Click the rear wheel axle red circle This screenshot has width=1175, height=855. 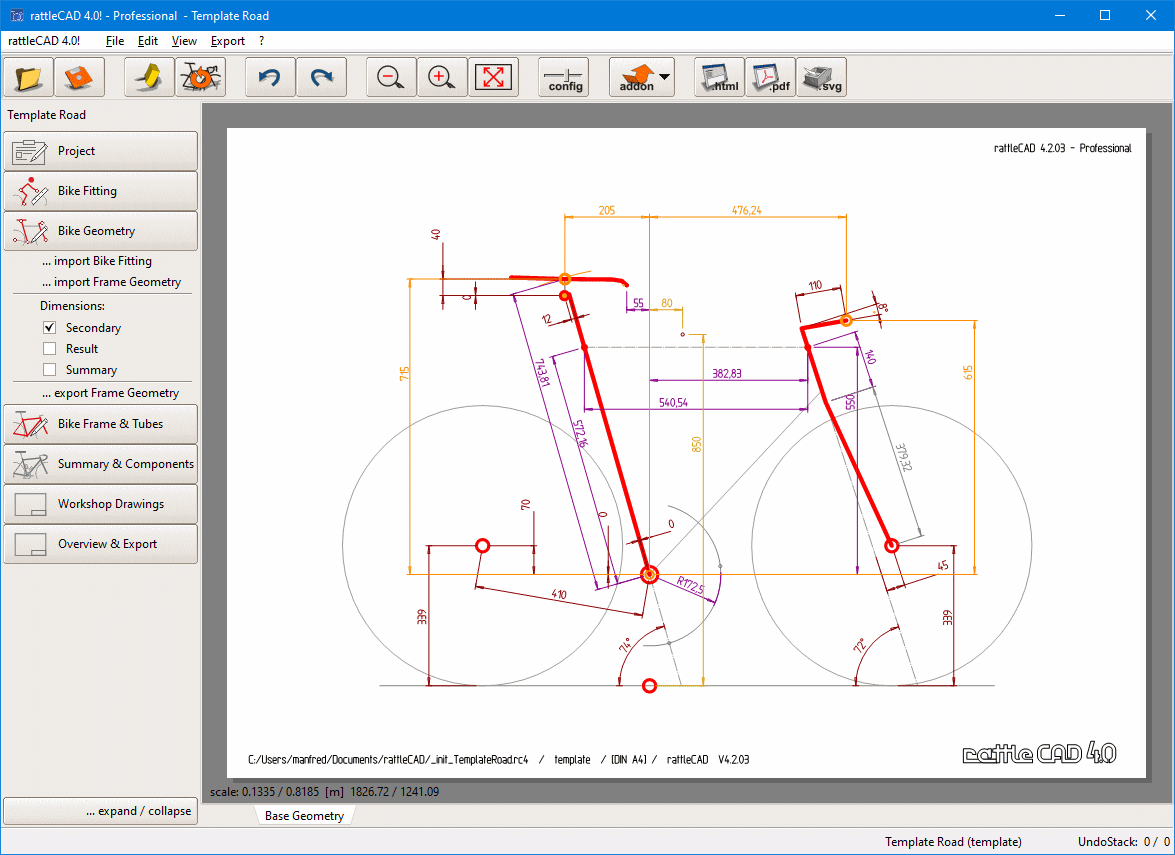483,546
